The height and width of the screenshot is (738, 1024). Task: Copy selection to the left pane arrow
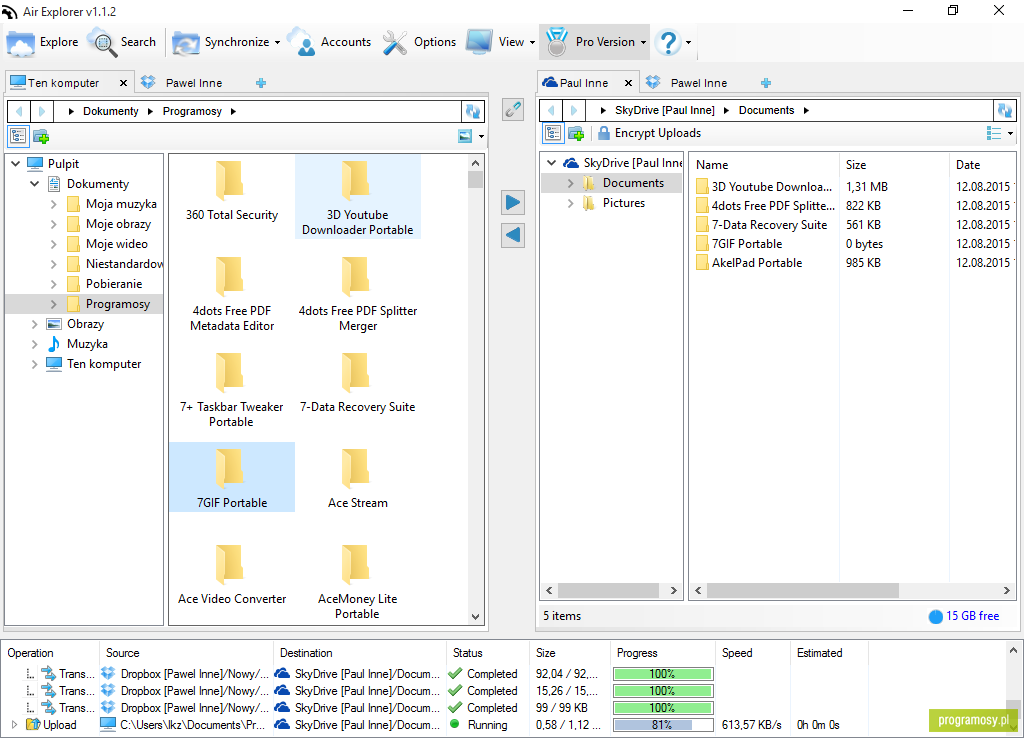pyautogui.click(x=513, y=235)
